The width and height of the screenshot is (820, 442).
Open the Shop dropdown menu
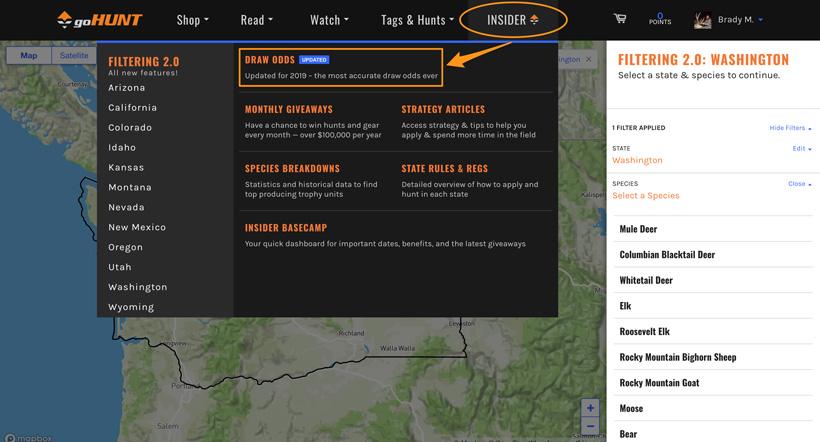click(192, 20)
